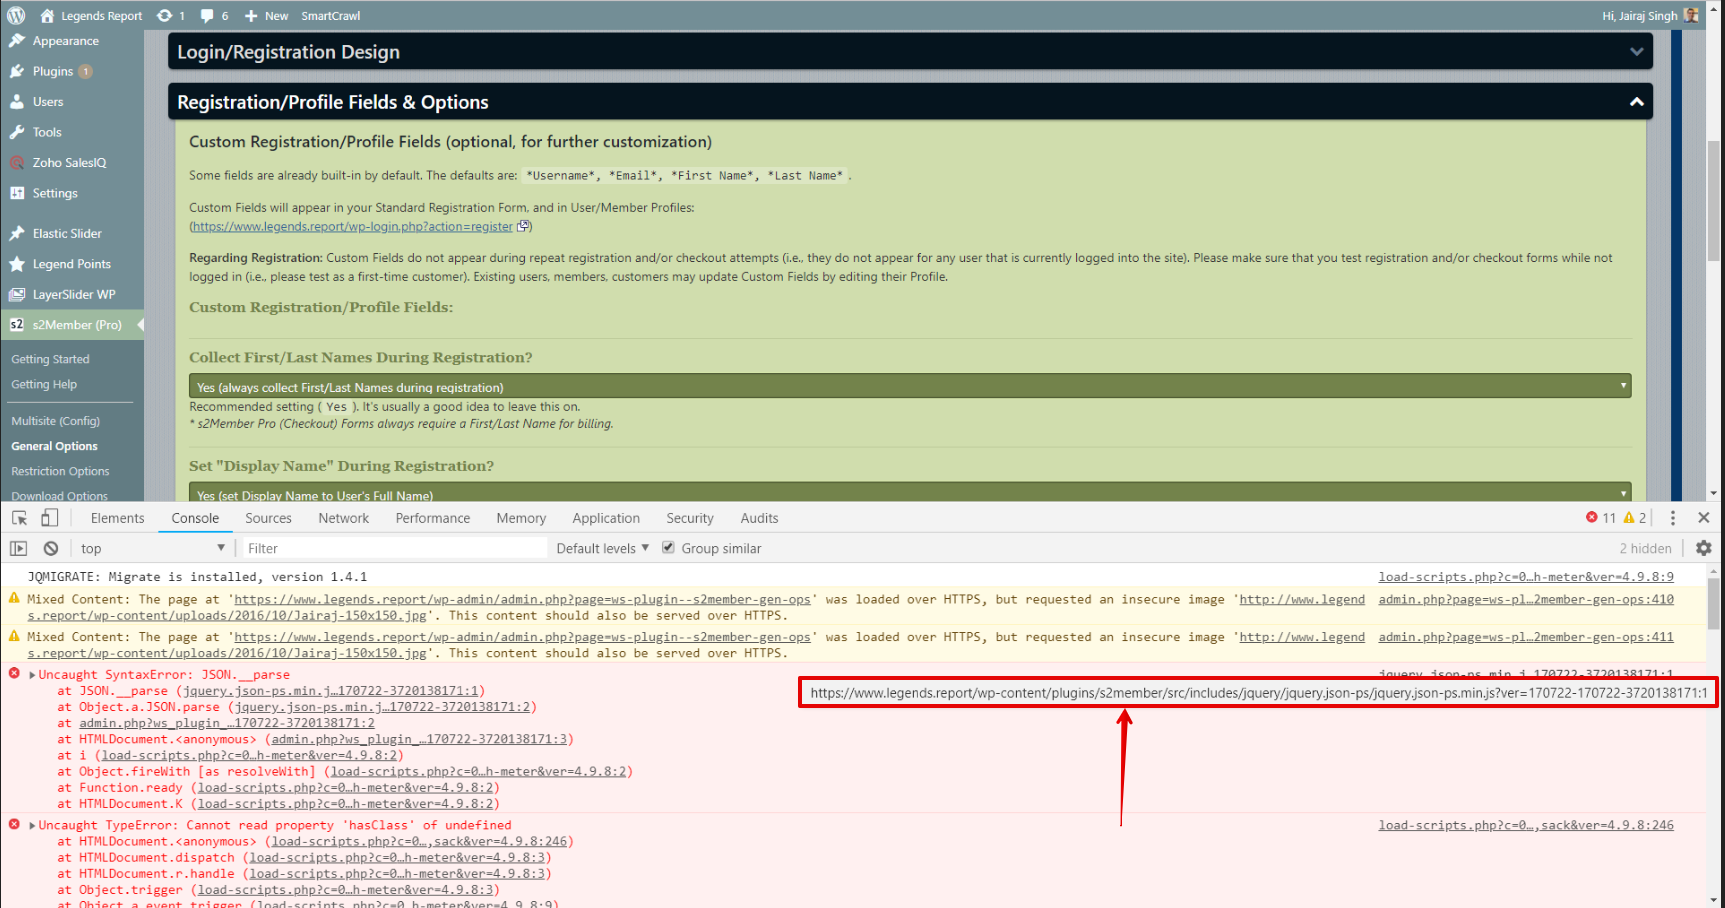
Task: Open source link load-scripts.php ending 4.9.8:9
Action: click(x=1526, y=577)
